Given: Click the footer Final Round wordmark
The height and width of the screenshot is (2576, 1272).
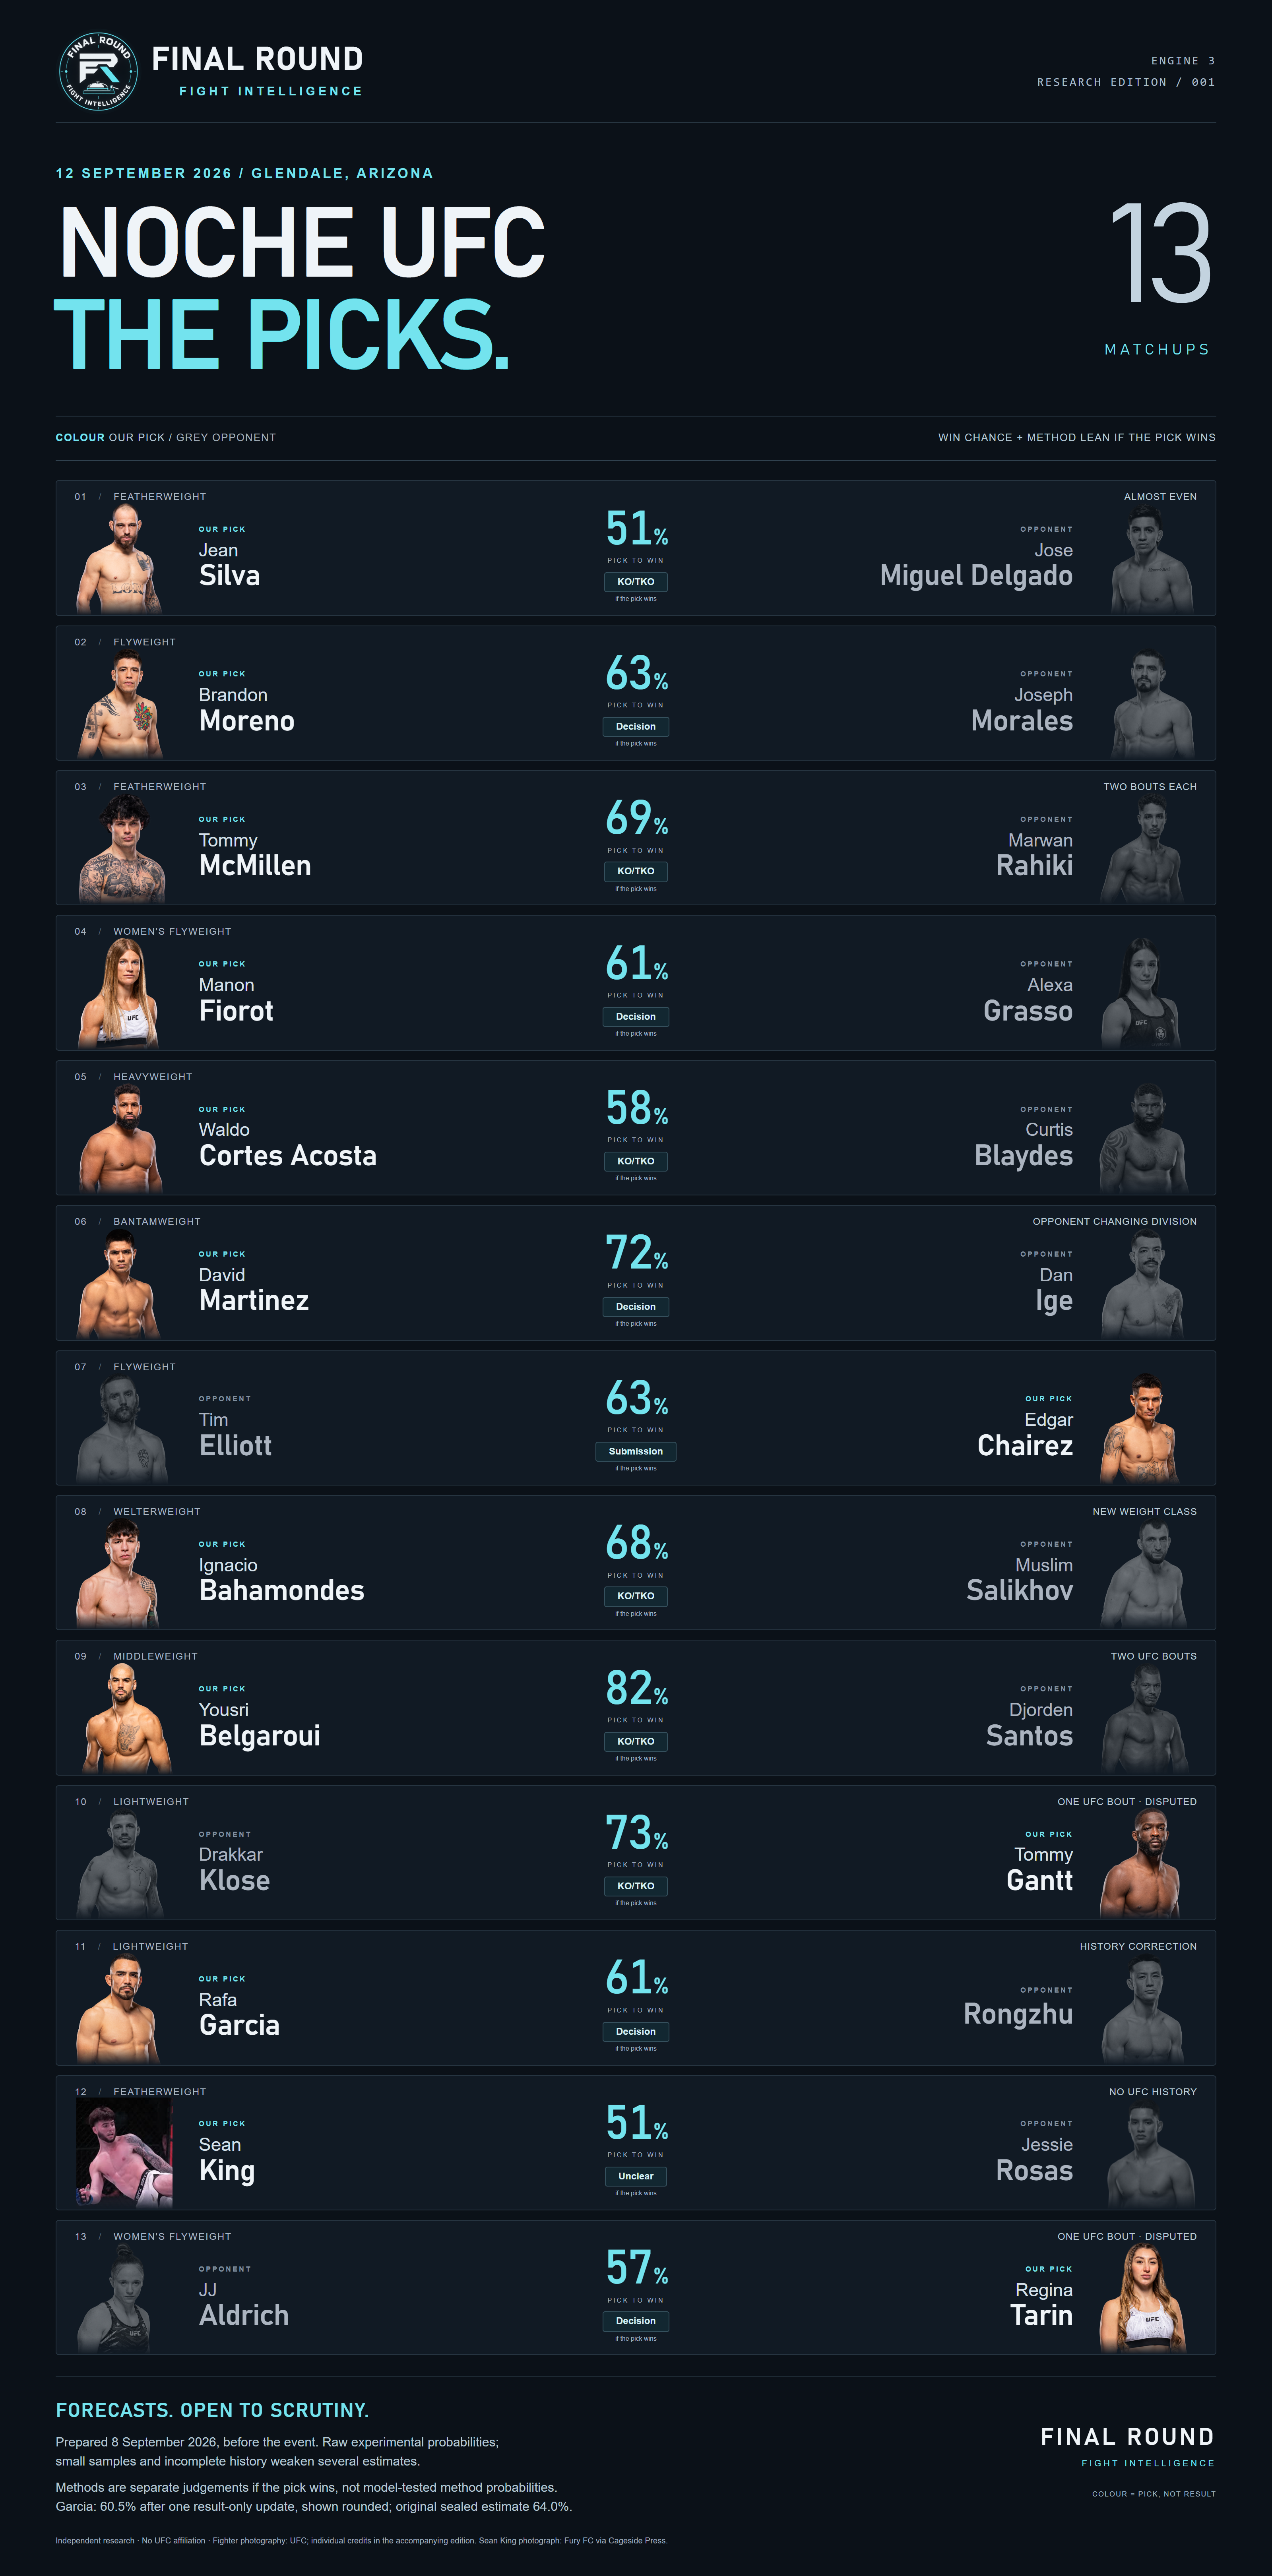Looking at the screenshot, I should 1127,2437.
